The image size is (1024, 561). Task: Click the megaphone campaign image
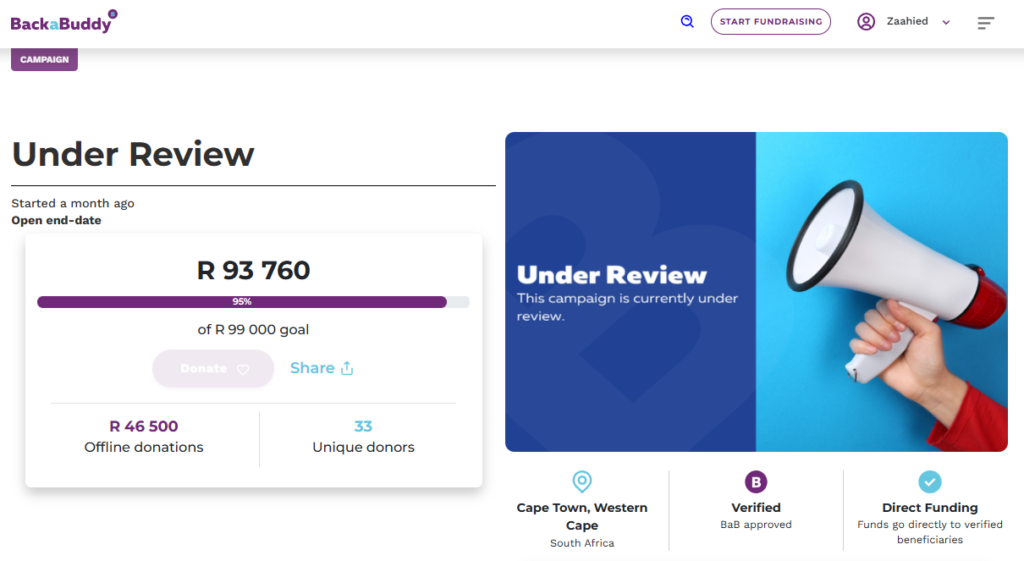(881, 291)
